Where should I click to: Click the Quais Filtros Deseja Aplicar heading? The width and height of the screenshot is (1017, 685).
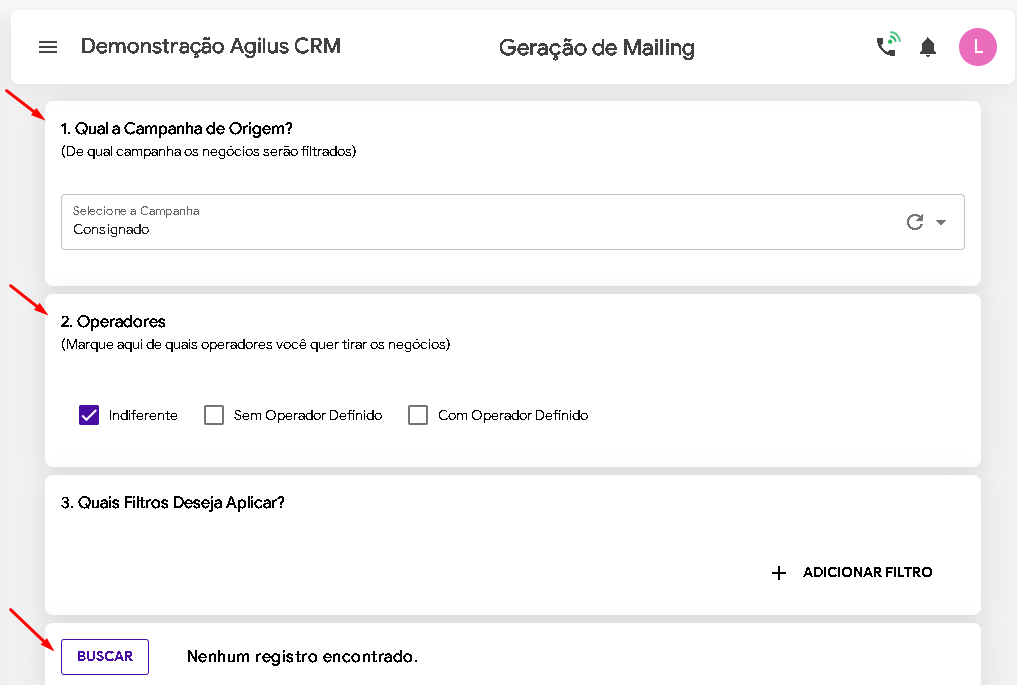[173, 503]
